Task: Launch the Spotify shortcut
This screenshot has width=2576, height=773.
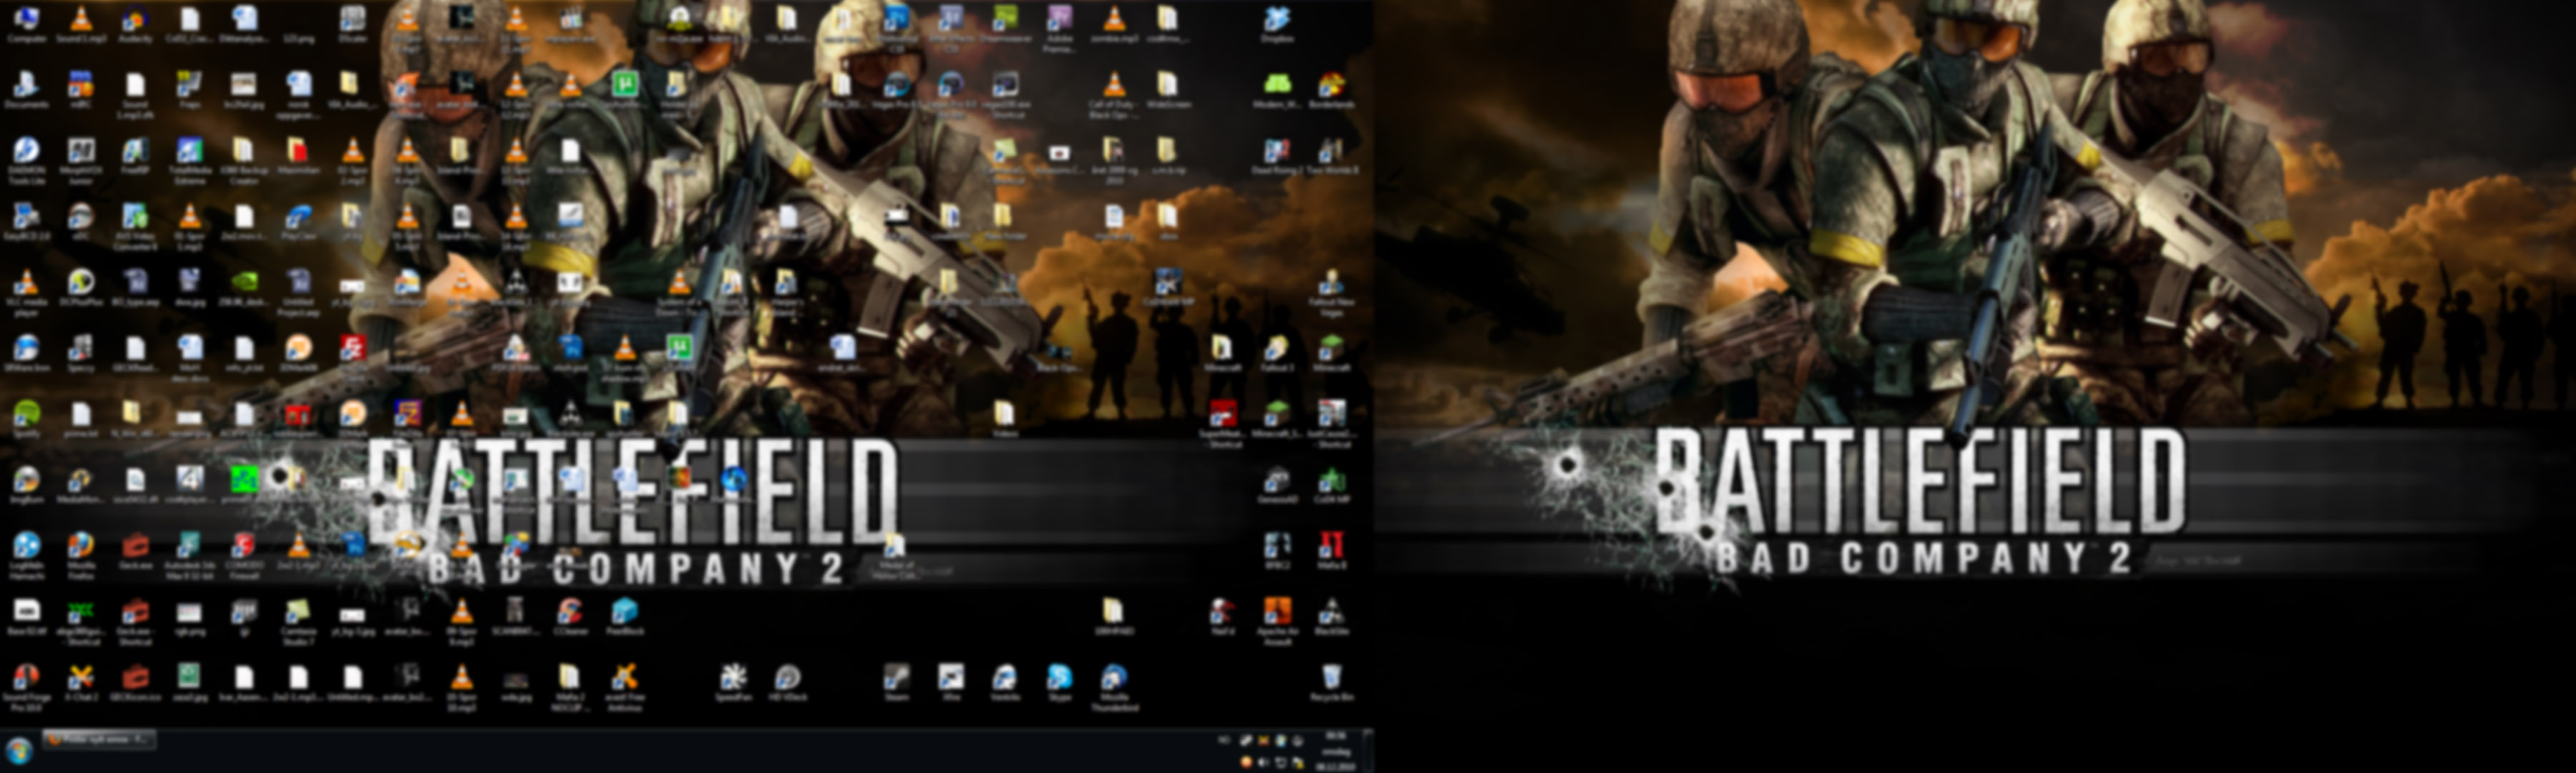Action: tap(27, 420)
